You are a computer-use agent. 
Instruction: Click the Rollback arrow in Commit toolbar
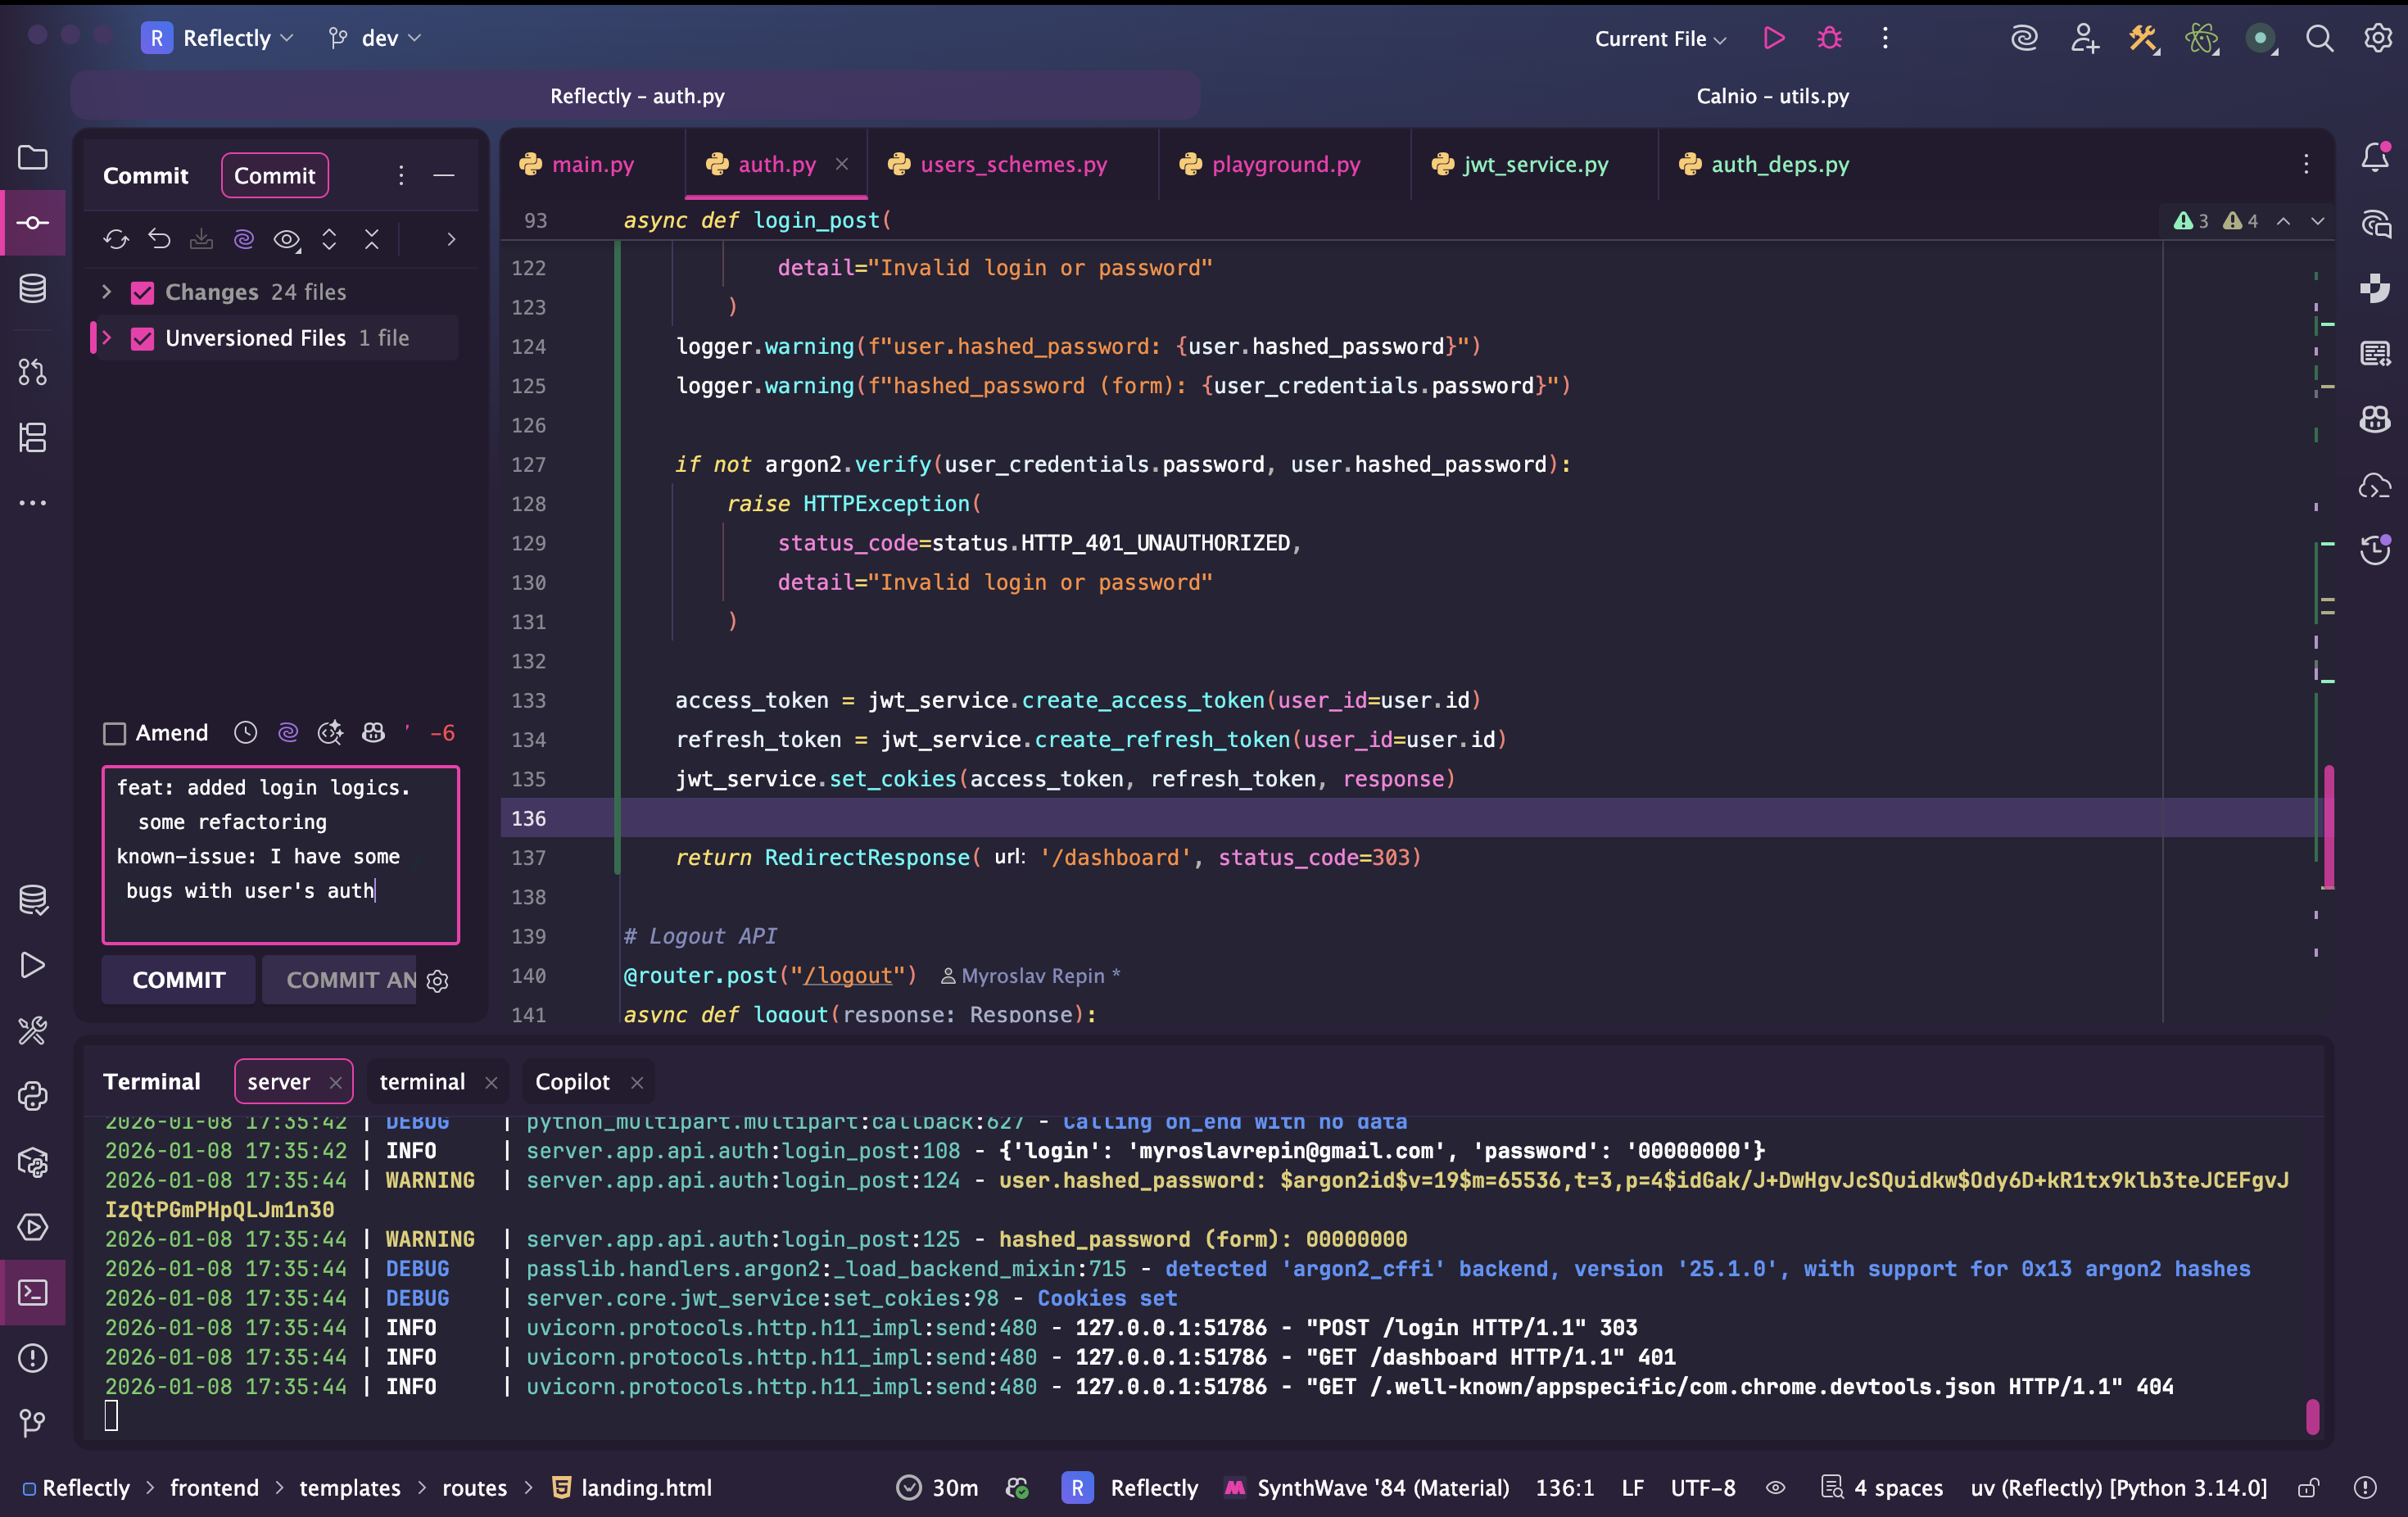pyautogui.click(x=159, y=239)
